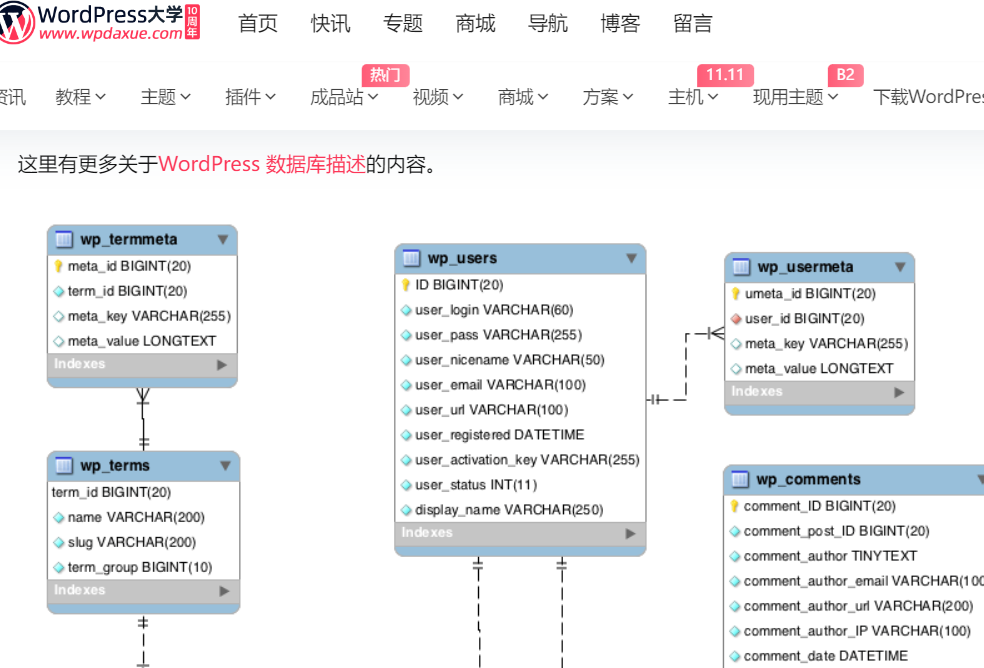Click the slug VARCHAR(200) diamond icon
The image size is (984, 668).
click(x=59, y=542)
